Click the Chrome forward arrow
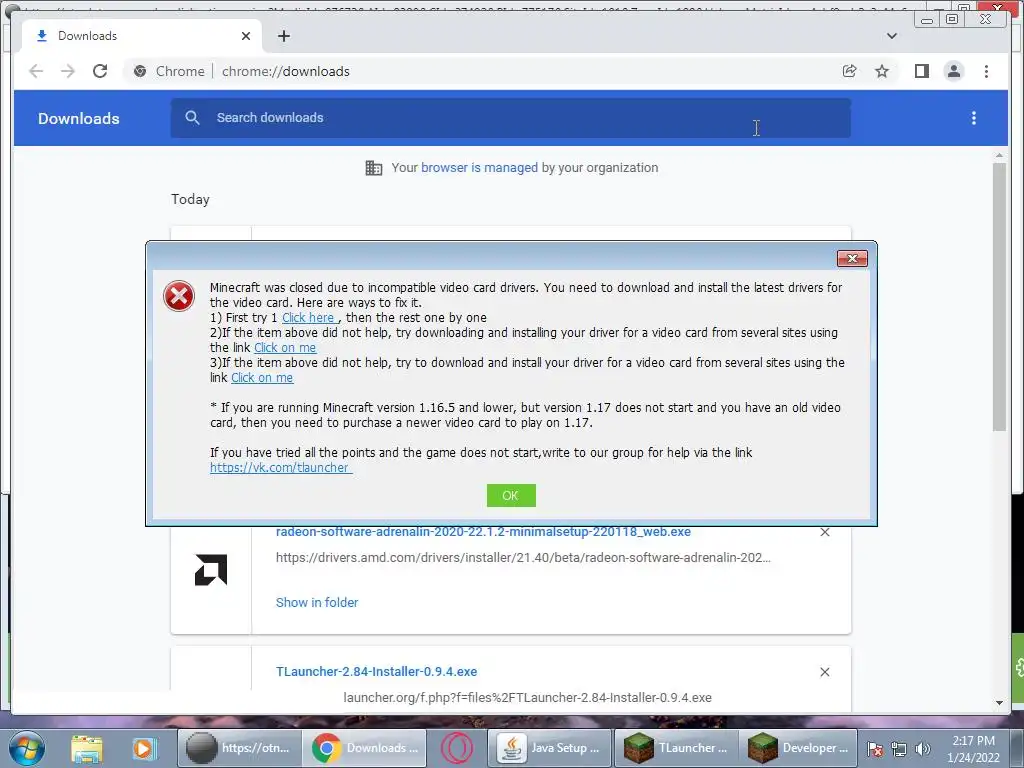This screenshot has width=1024, height=768. click(x=68, y=71)
